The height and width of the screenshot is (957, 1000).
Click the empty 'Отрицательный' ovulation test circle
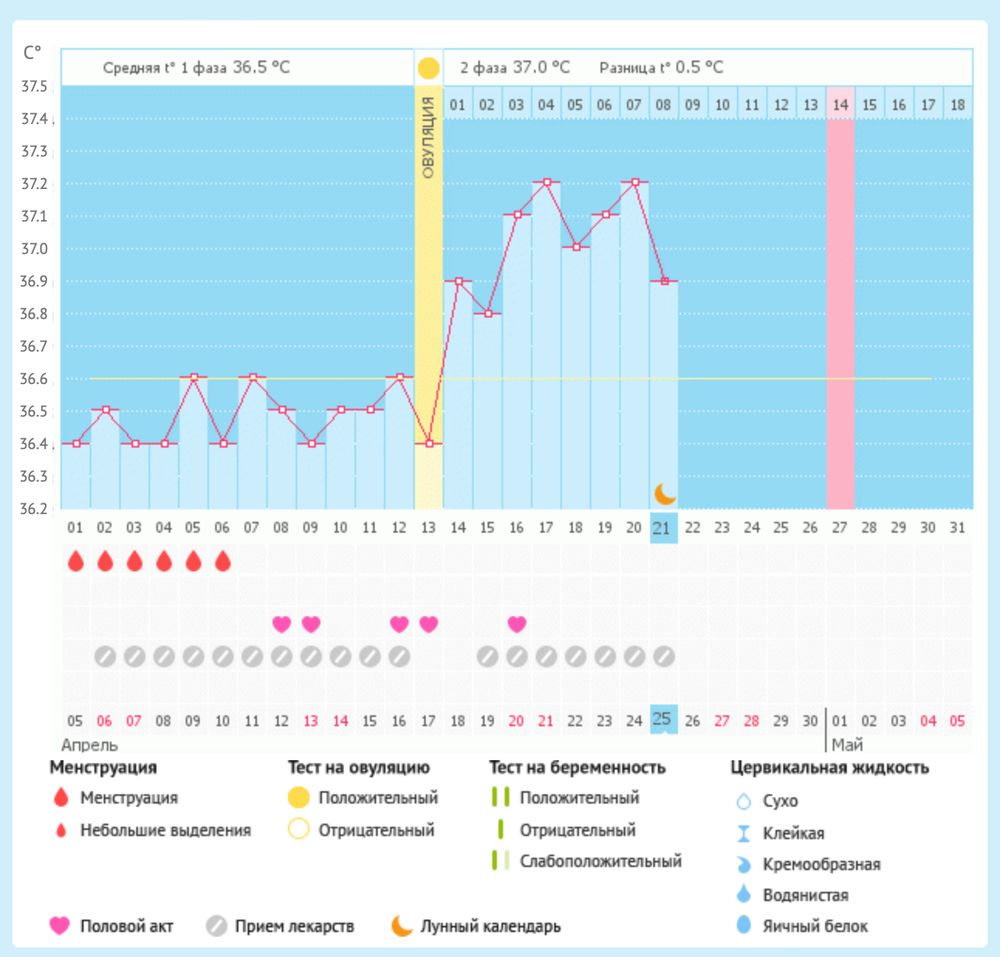(298, 830)
